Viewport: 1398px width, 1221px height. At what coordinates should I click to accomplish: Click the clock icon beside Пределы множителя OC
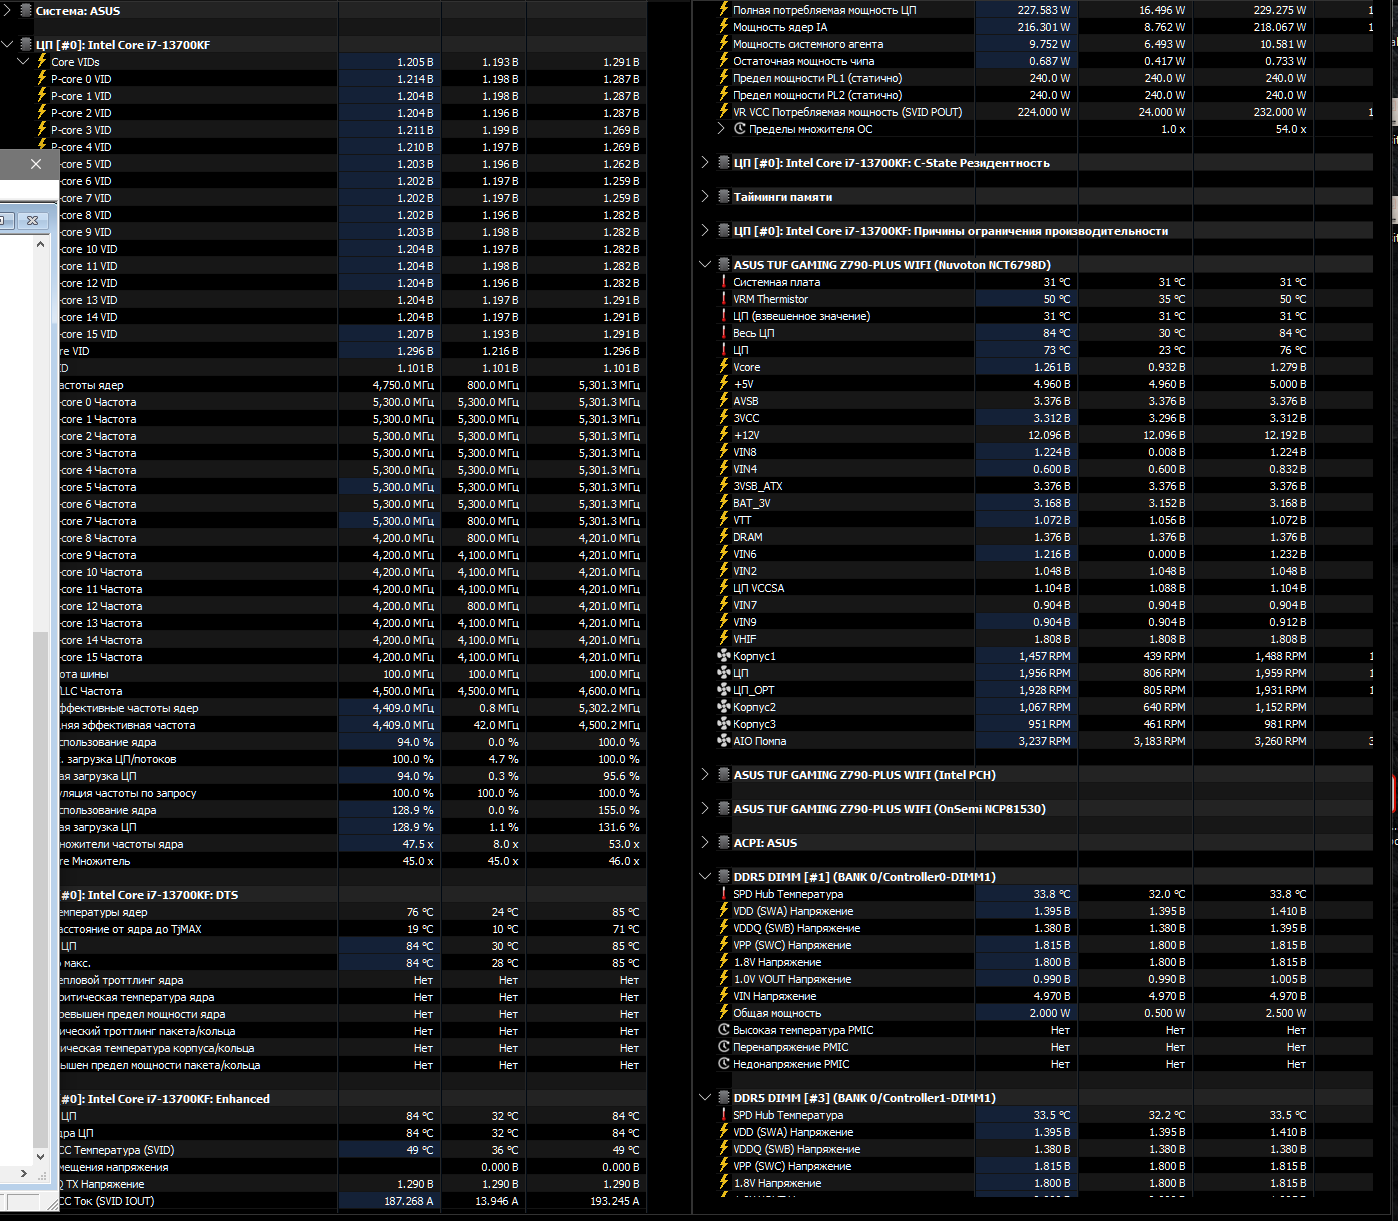[x=740, y=129]
